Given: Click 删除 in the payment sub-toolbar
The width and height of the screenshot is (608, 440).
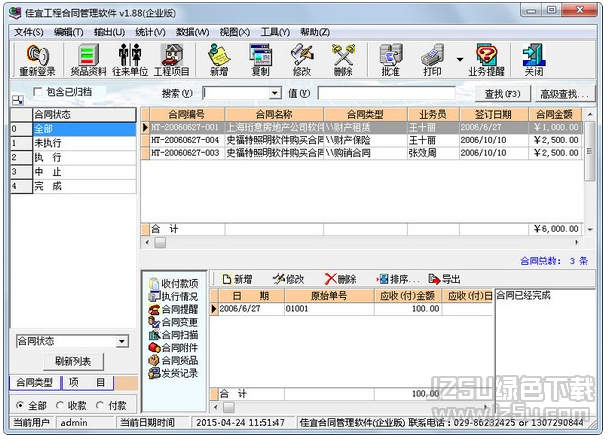Looking at the screenshot, I should 340,279.
